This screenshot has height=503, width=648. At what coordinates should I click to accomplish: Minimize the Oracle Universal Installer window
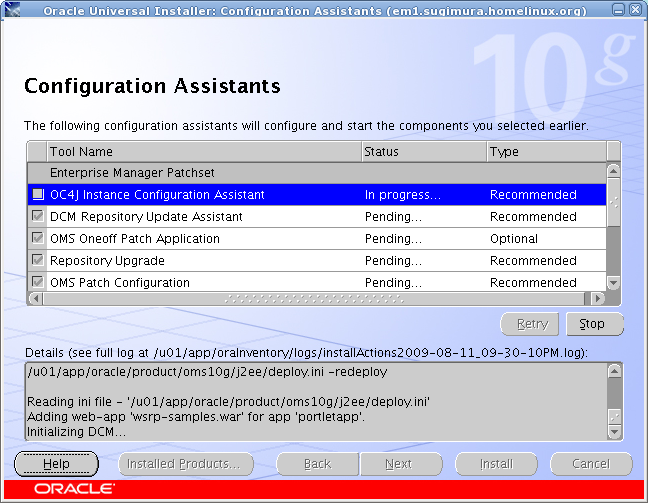[618, 9]
